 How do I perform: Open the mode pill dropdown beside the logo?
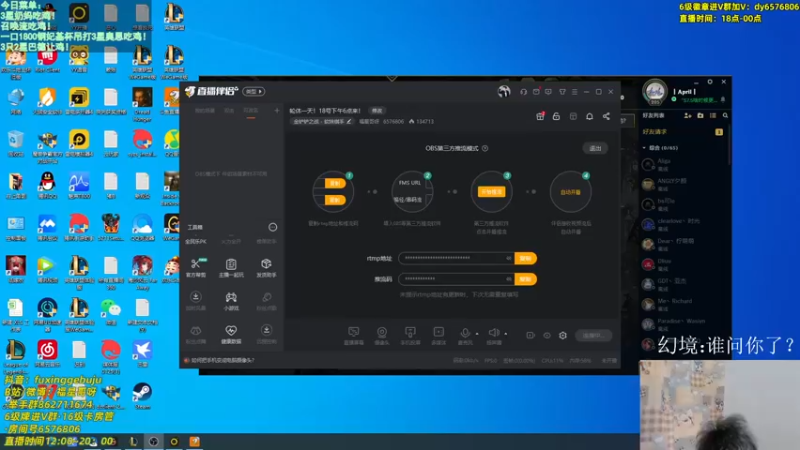coord(254,91)
